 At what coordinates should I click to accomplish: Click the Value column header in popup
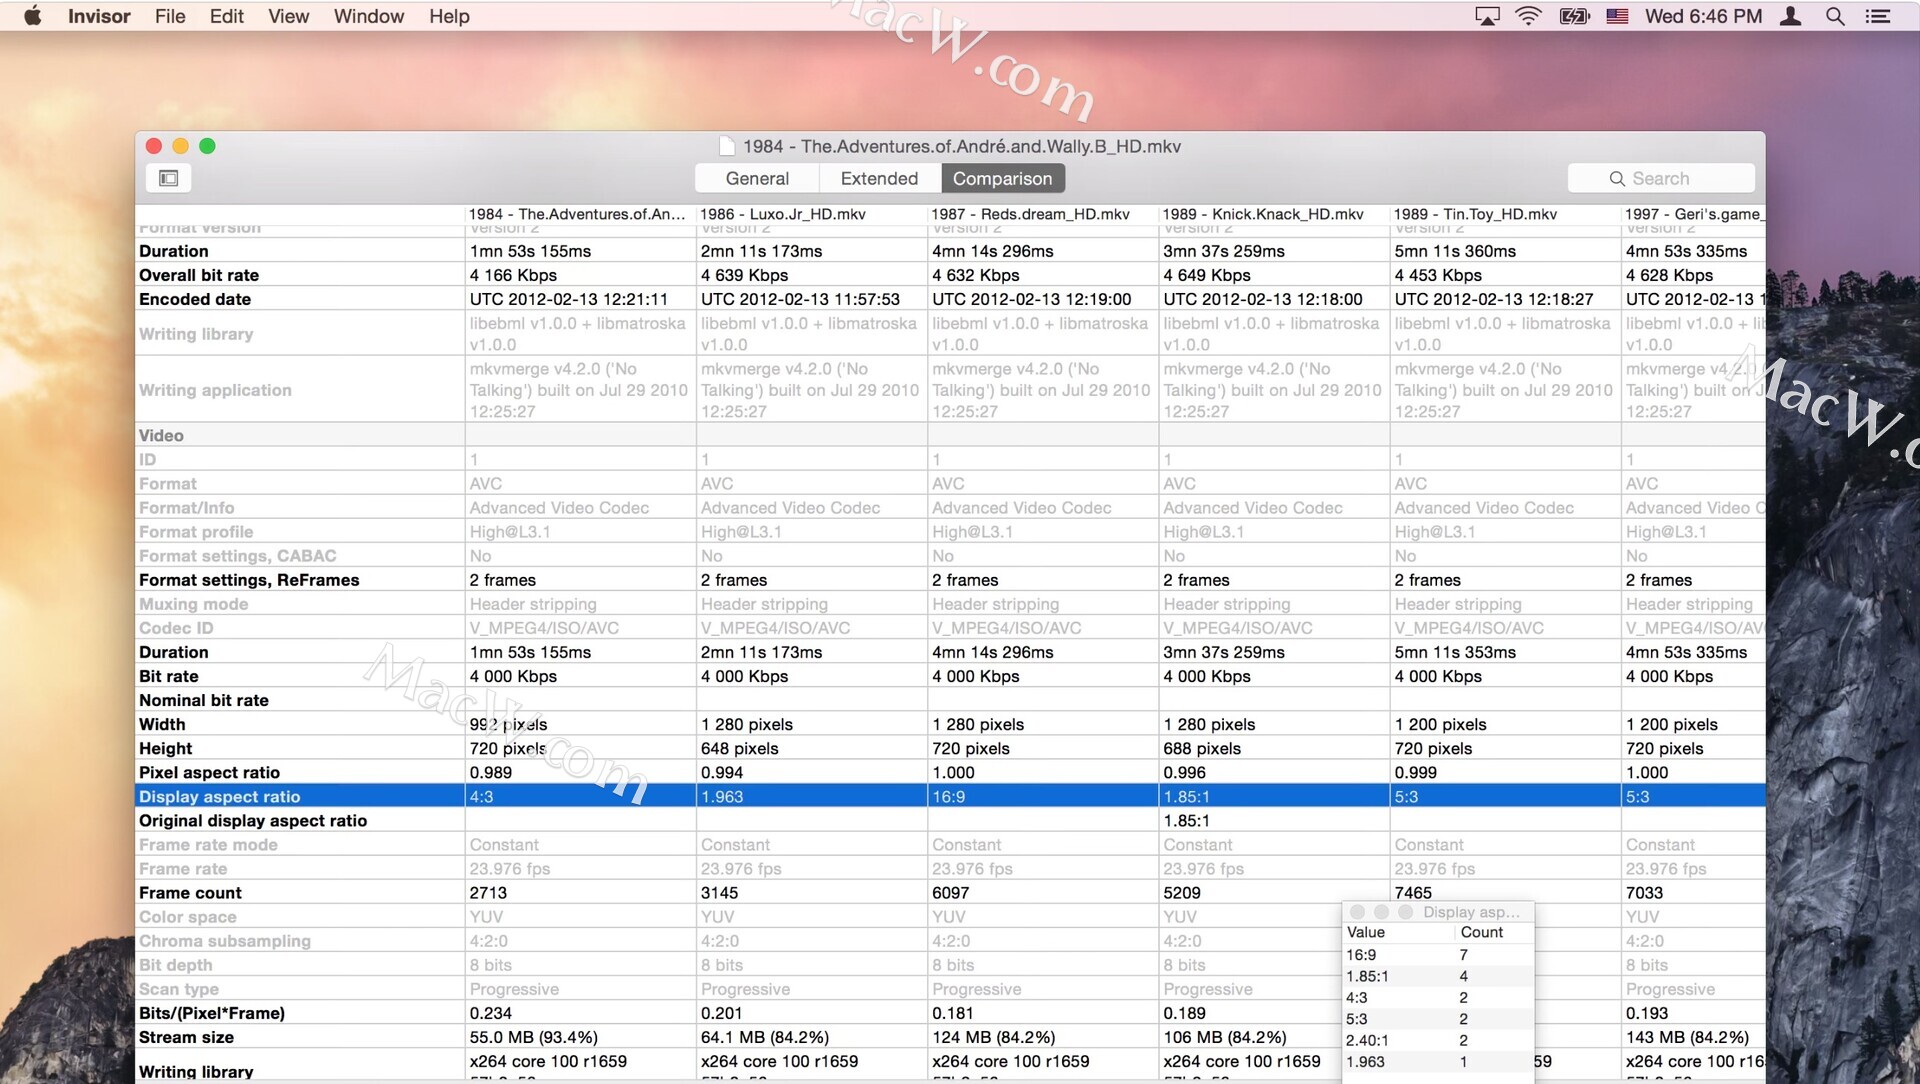(x=1397, y=932)
